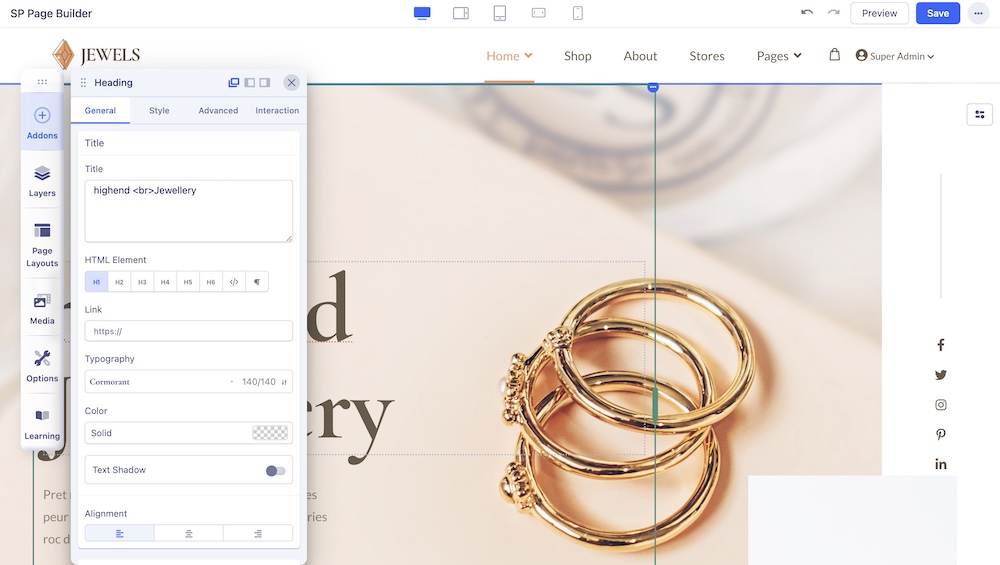Viewport: 1000px width, 565px height.
Task: Click the undo arrow
Action: 807,13
